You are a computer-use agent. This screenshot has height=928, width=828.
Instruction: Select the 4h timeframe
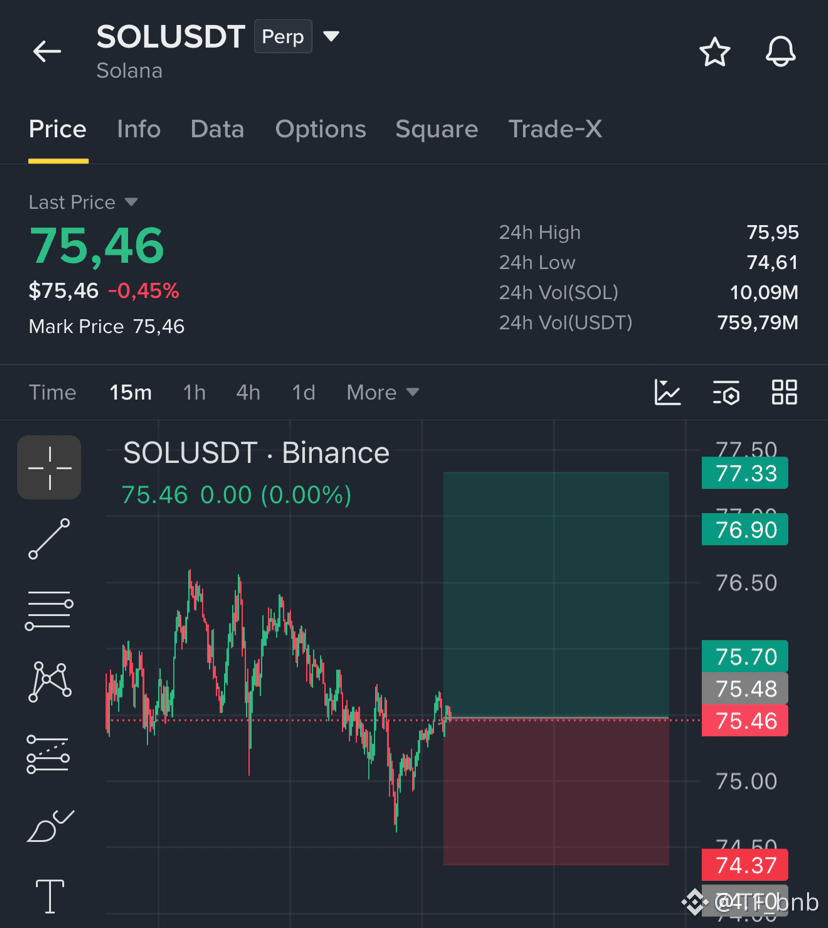click(x=248, y=392)
